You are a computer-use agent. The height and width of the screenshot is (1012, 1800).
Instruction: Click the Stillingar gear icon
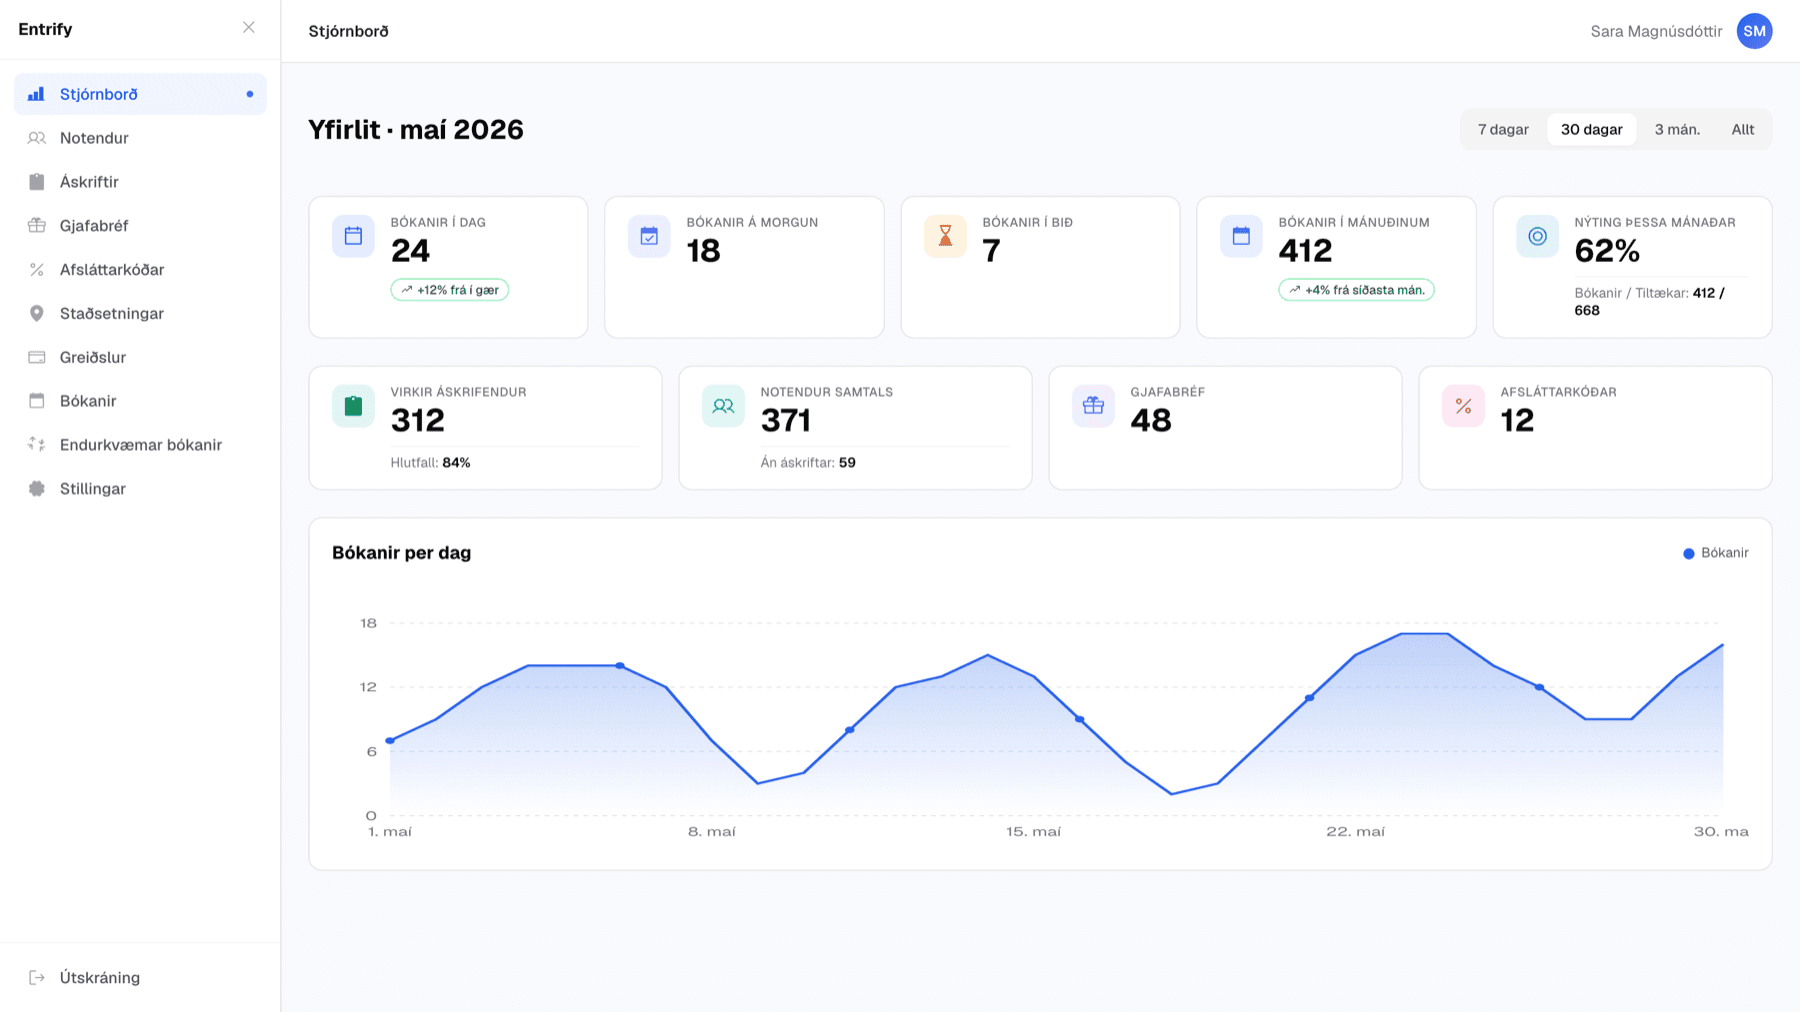(36, 489)
